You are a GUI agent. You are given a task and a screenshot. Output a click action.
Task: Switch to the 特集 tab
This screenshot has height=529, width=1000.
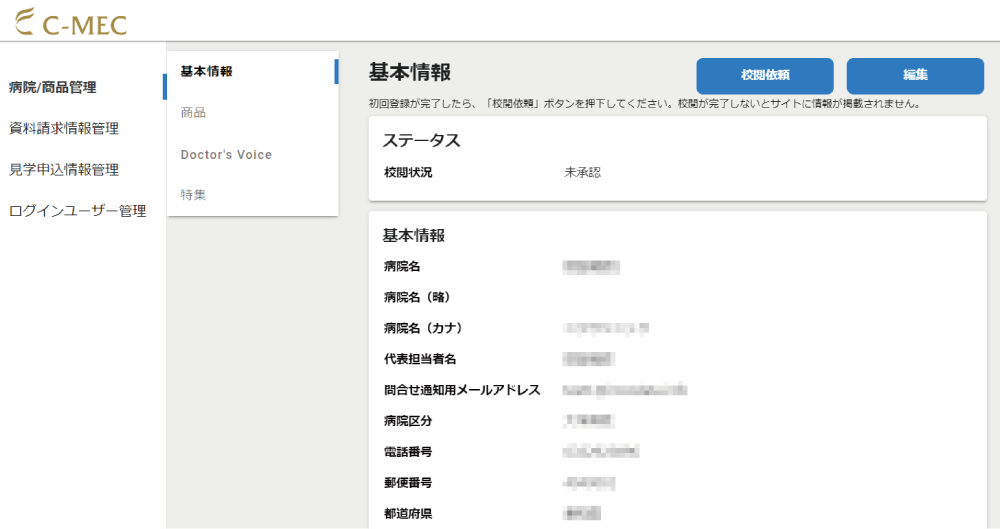pyautogui.click(x=193, y=195)
